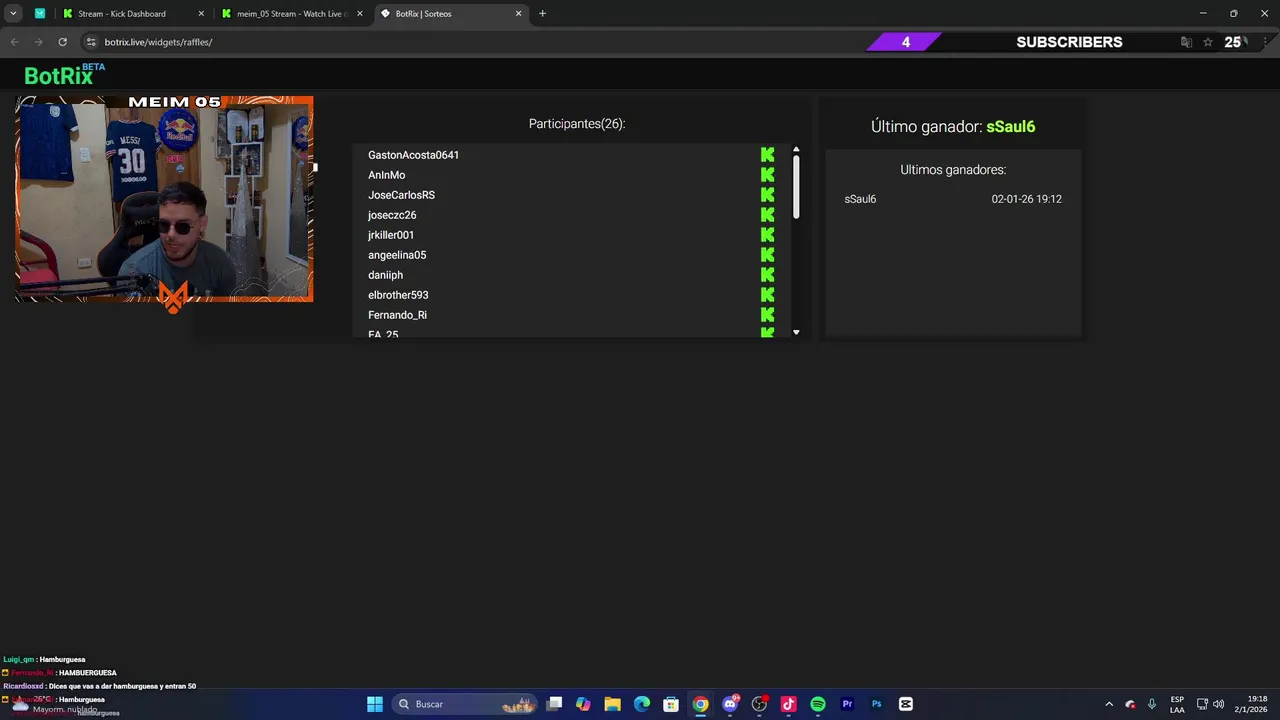Select the BotRix | Sorteos tab
The height and width of the screenshot is (720, 1280).
point(450,14)
